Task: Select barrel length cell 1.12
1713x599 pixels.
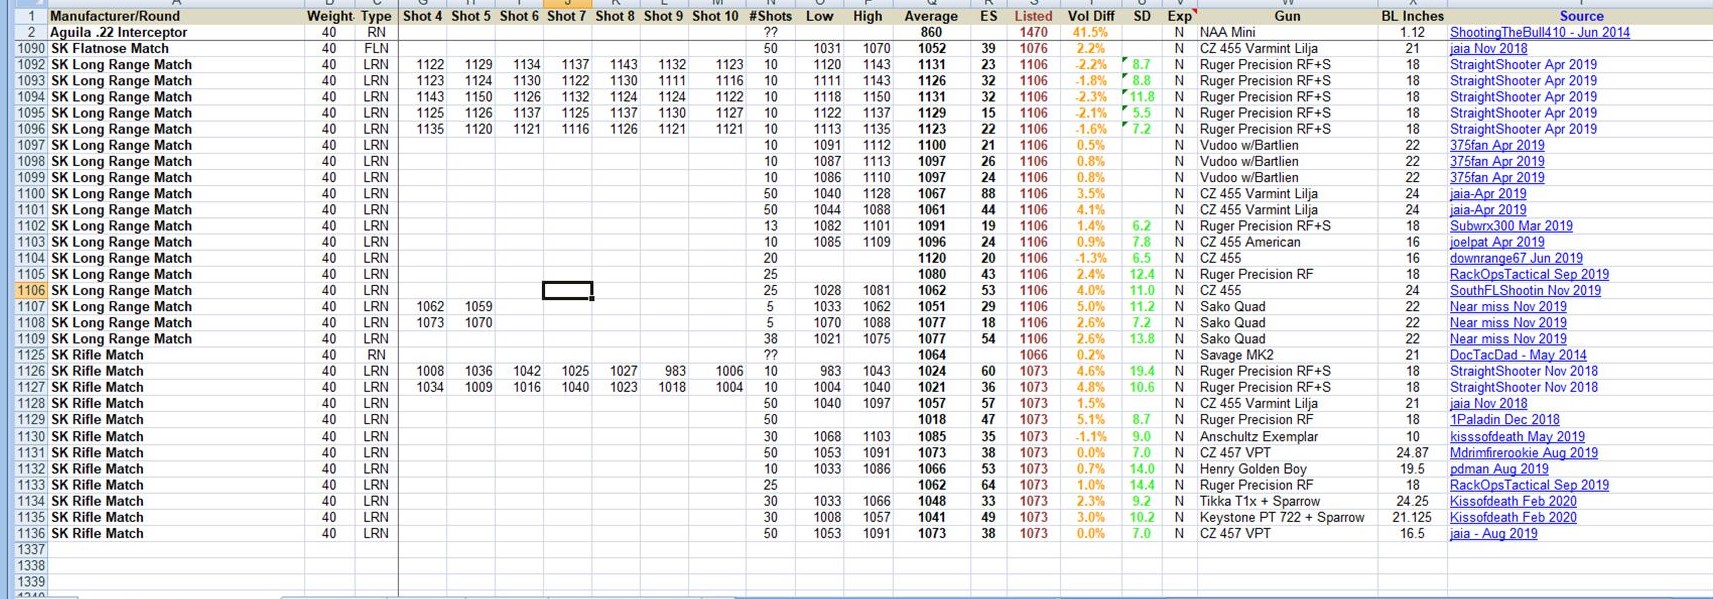Action: tap(1412, 32)
